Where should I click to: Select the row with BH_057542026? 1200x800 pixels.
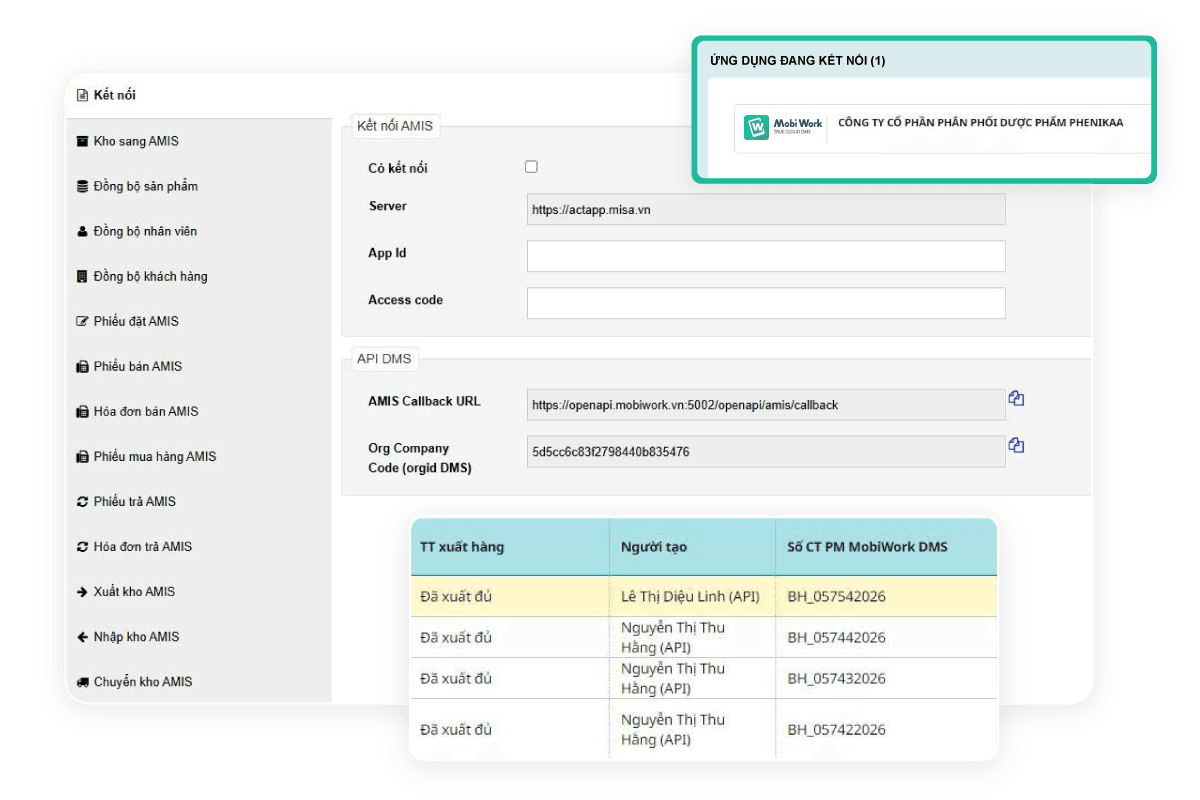703,597
